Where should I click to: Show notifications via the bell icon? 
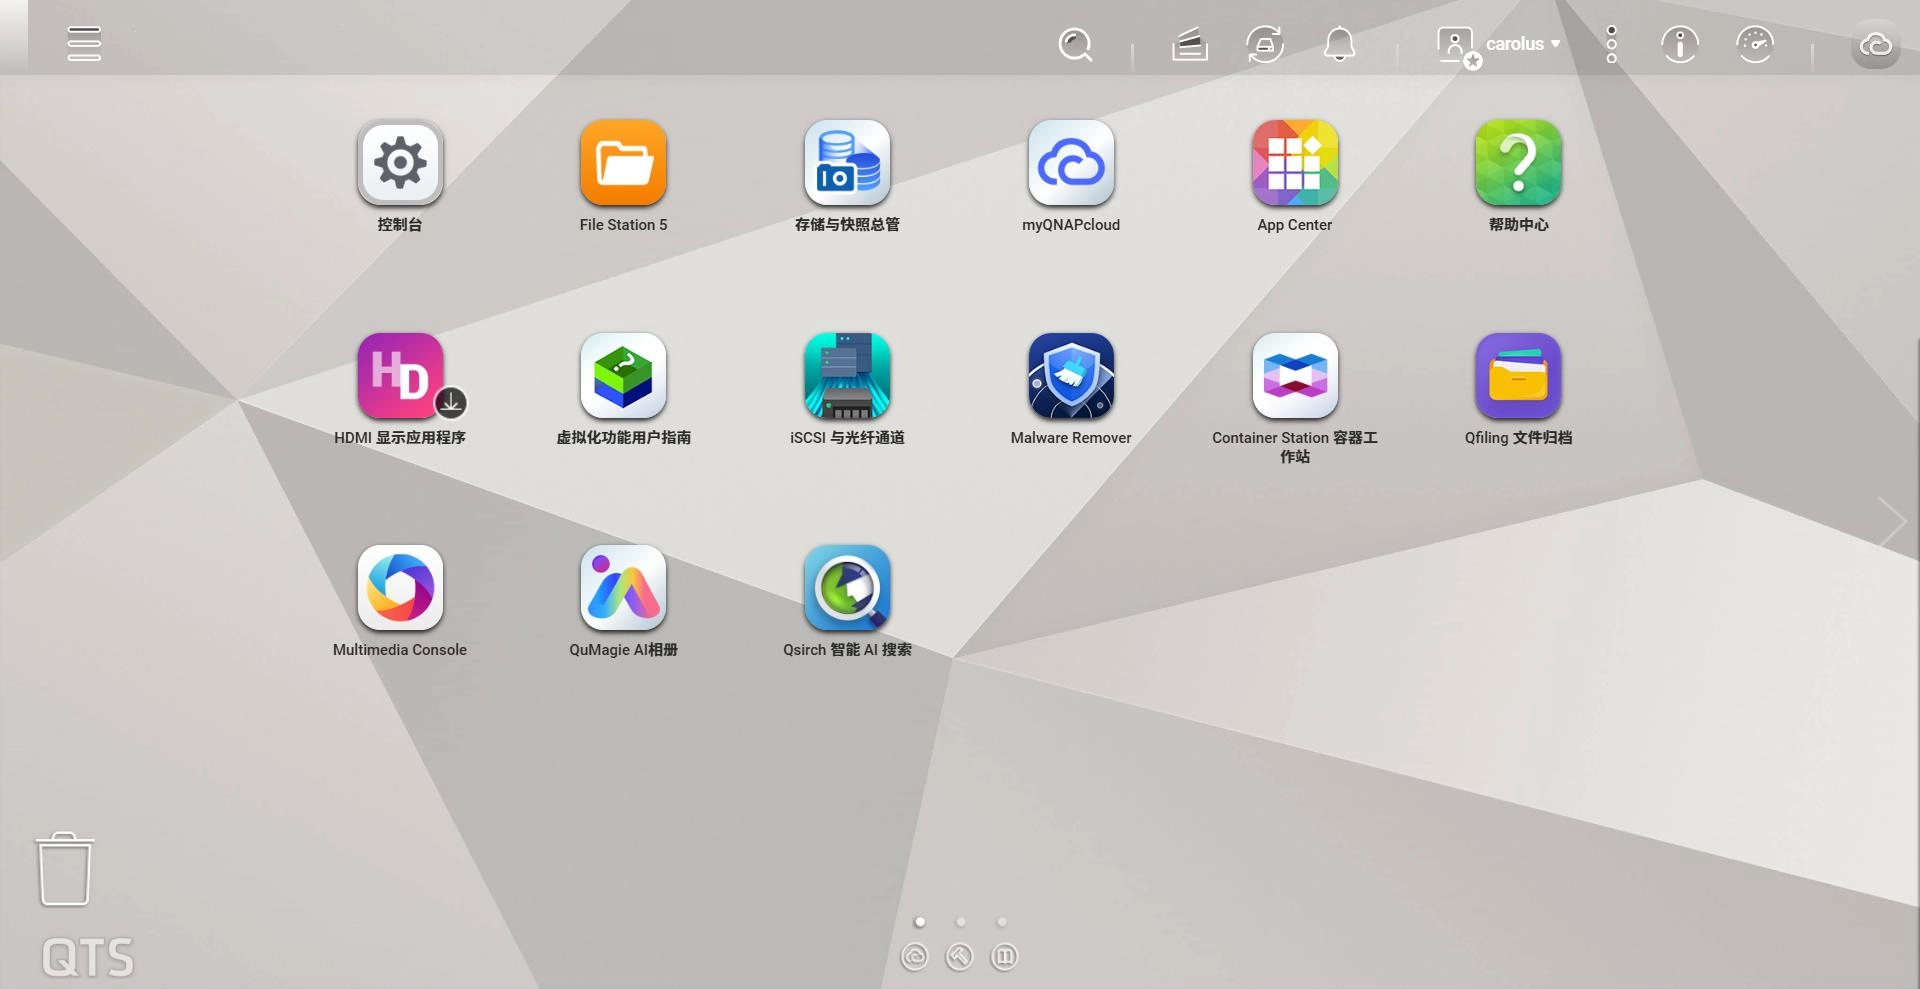[x=1339, y=44]
